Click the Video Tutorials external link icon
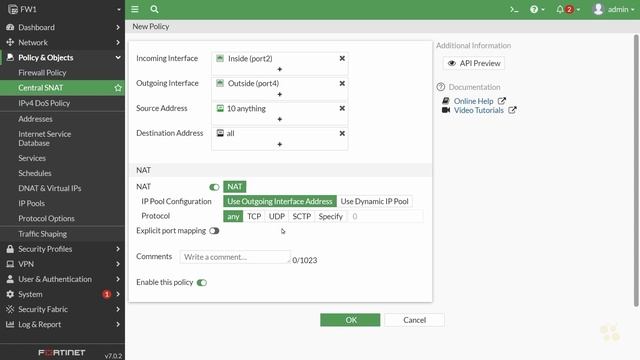 click(x=512, y=110)
